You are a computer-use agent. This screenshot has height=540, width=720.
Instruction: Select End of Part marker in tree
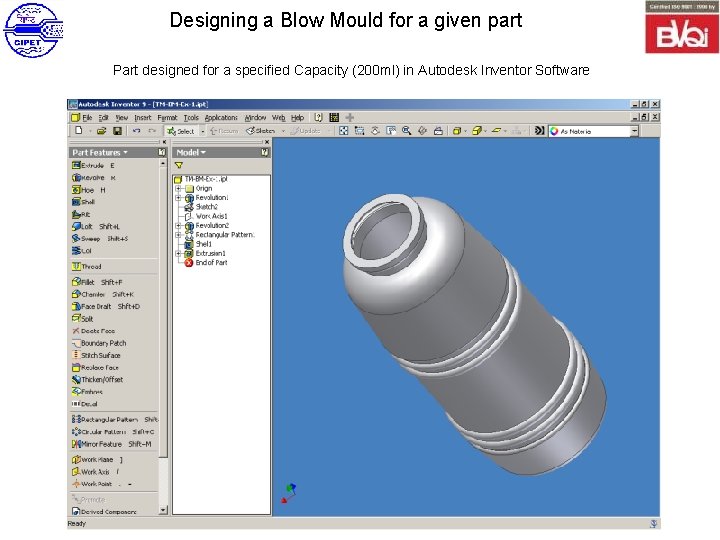coord(206,263)
